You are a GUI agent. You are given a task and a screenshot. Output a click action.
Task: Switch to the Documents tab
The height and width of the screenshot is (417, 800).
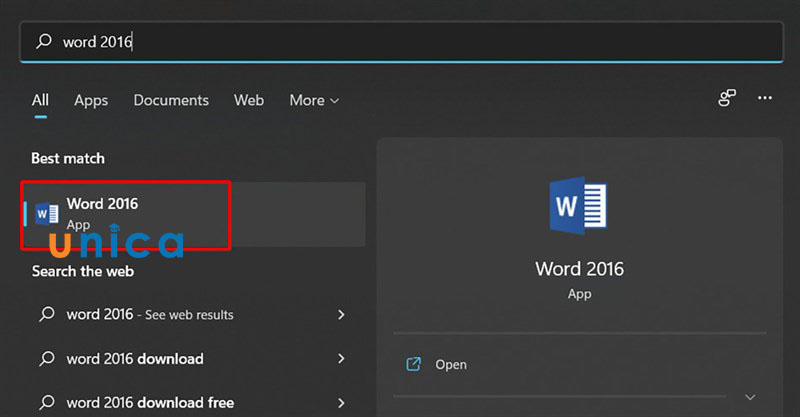coord(171,100)
